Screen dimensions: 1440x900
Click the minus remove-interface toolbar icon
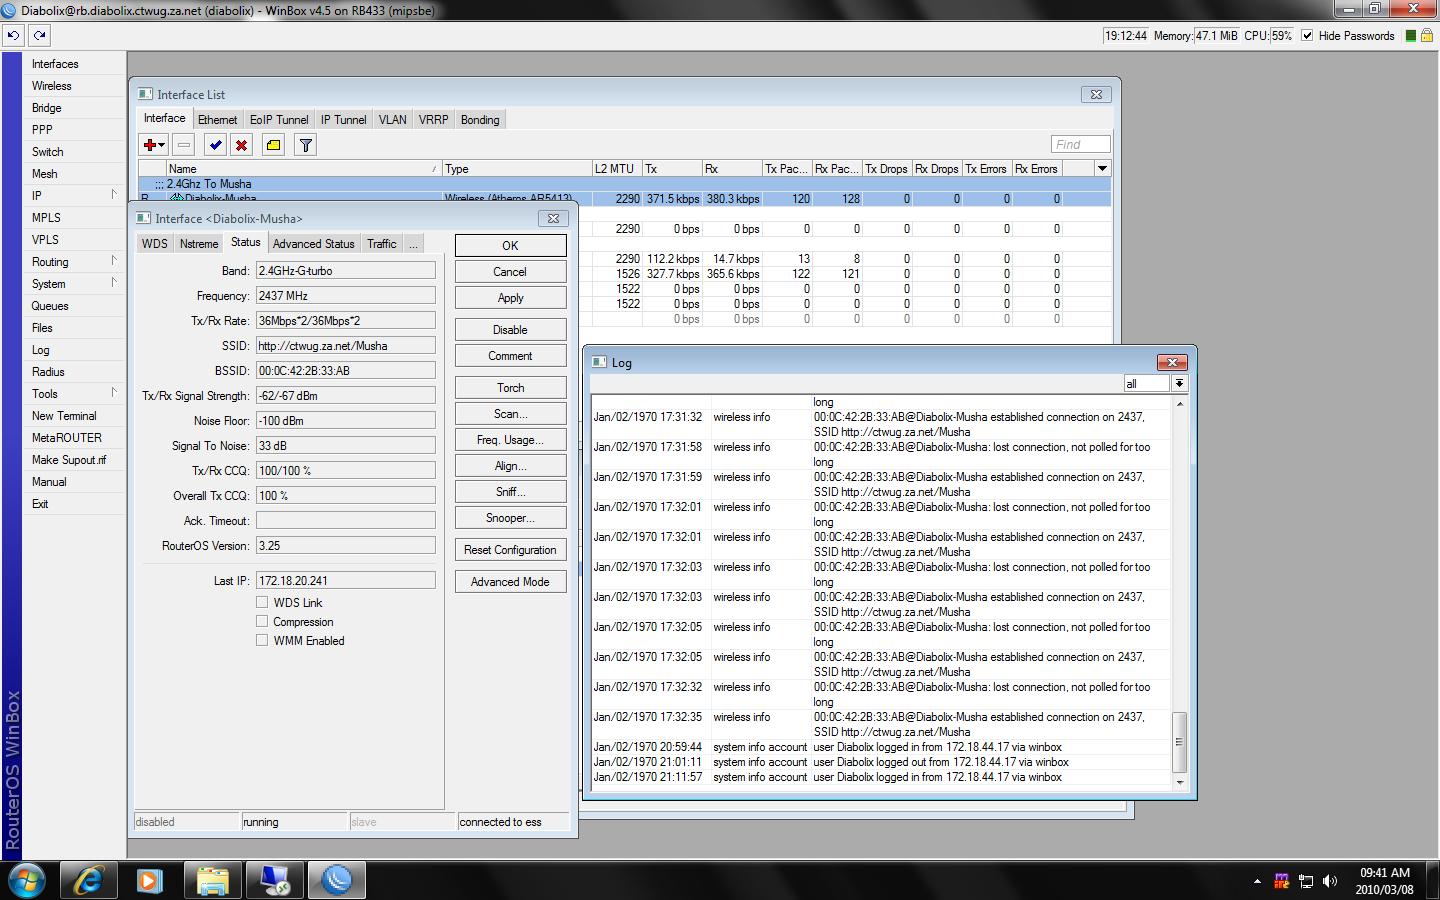(184, 145)
